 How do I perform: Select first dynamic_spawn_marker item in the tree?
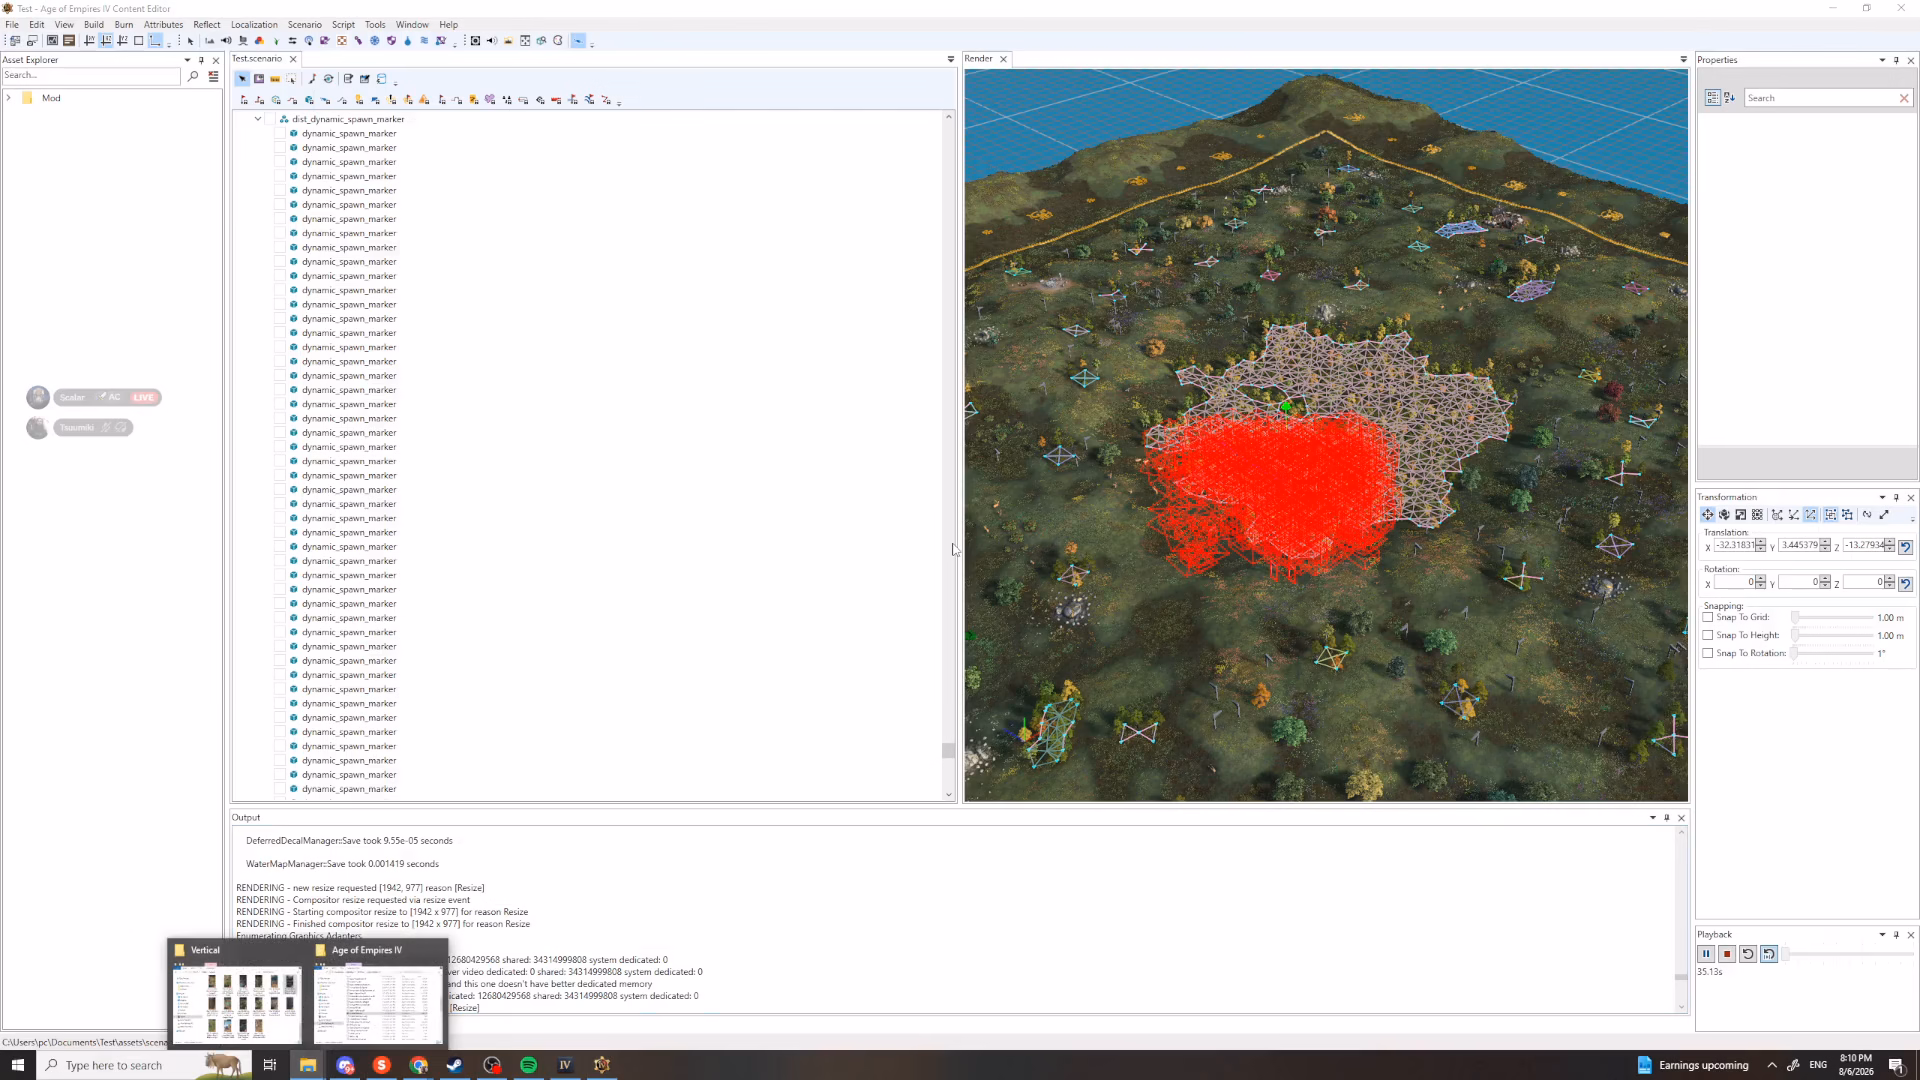click(349, 134)
